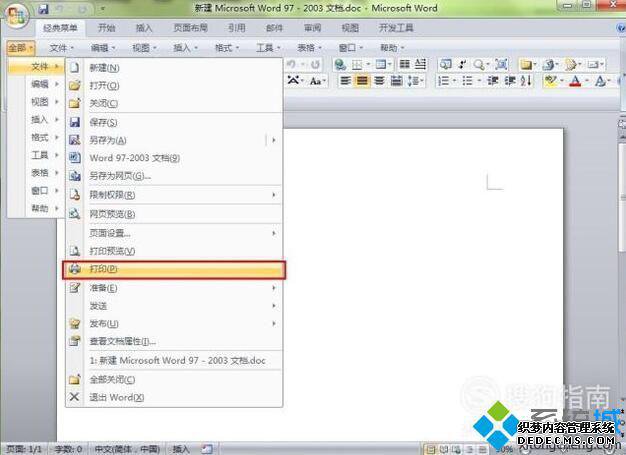Pick the yellow text highlight color button
This screenshot has height=455, width=626.
[x=551, y=81]
